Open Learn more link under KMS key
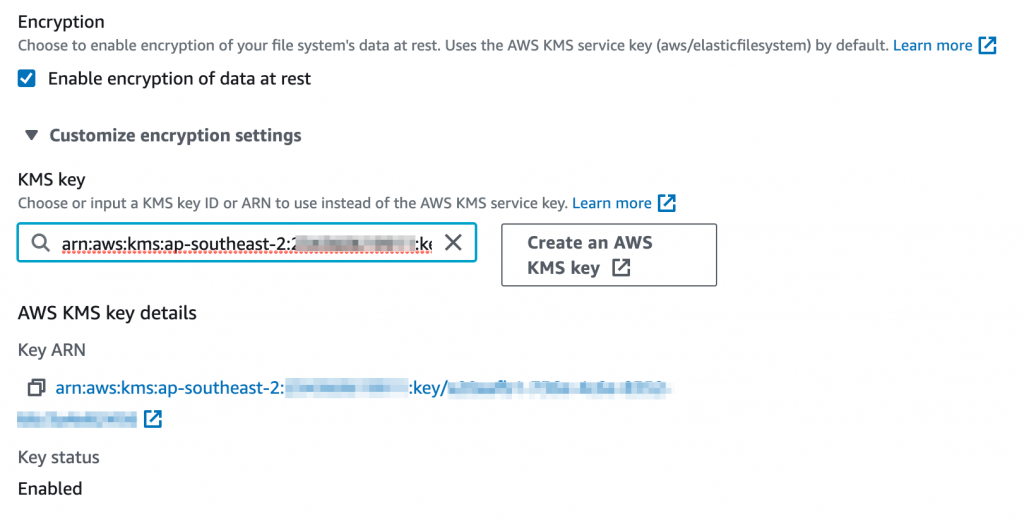1024x525 pixels. point(612,203)
